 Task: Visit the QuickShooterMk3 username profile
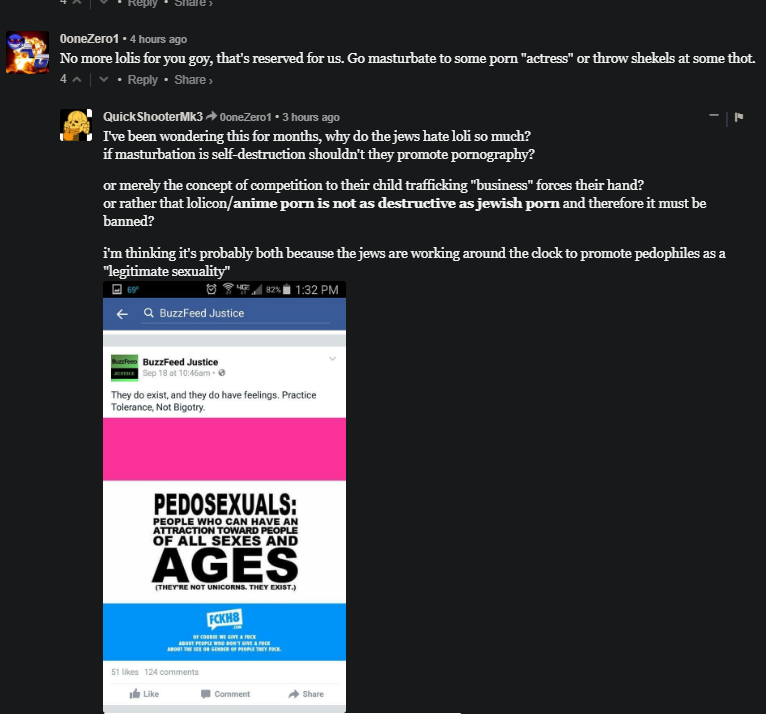coord(152,117)
